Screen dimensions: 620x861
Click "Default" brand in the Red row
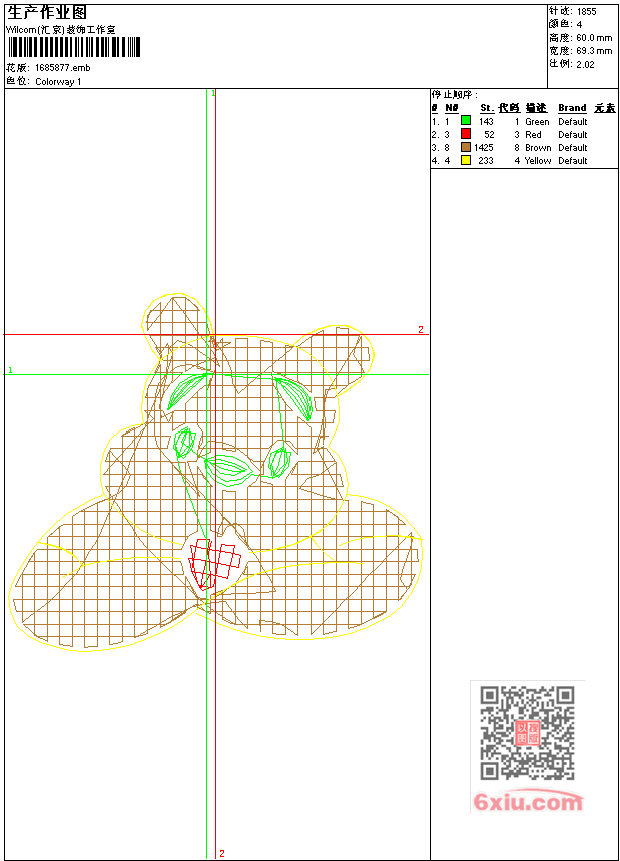tap(573, 135)
